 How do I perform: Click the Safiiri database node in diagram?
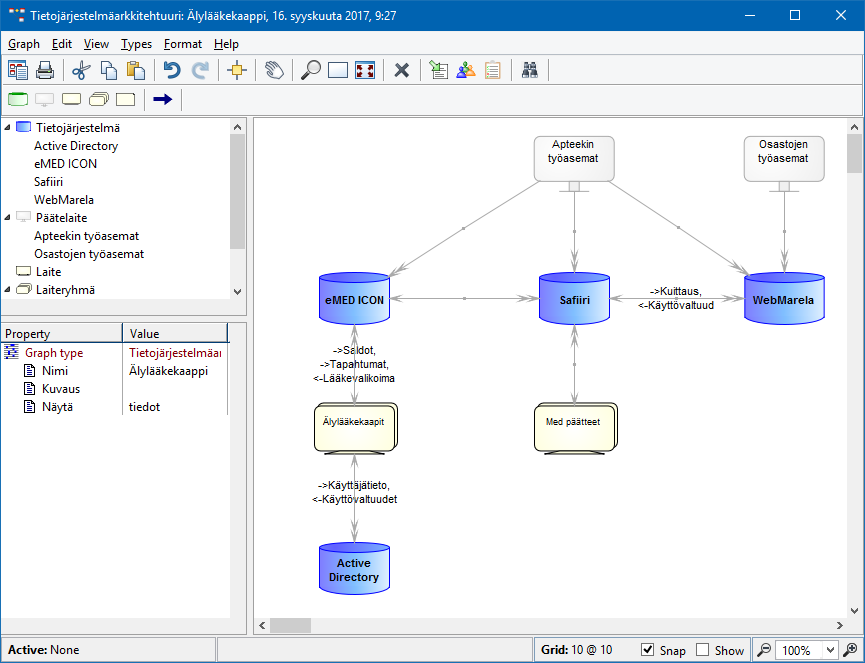click(x=574, y=299)
